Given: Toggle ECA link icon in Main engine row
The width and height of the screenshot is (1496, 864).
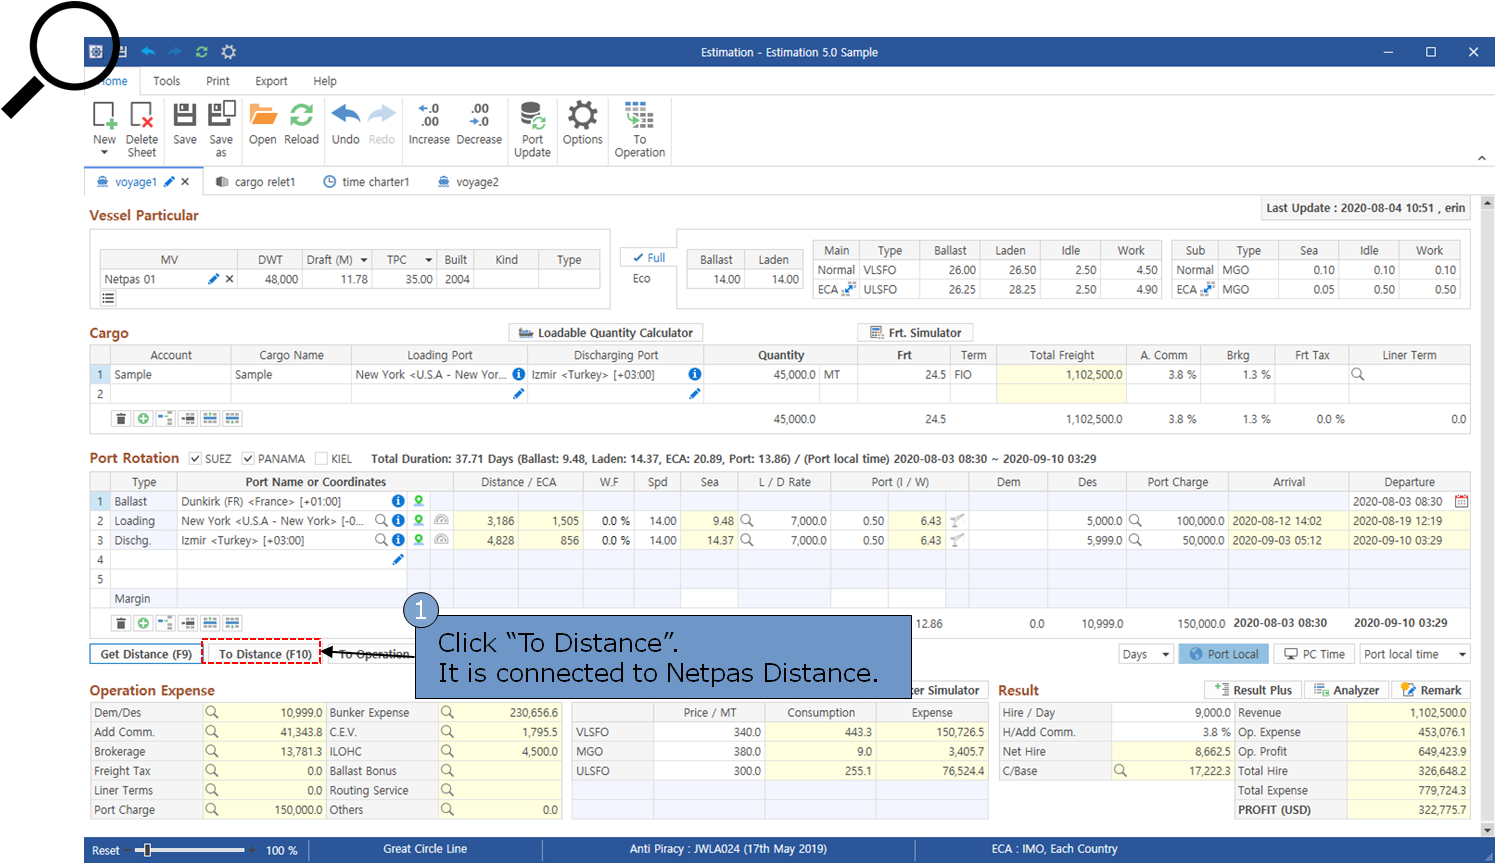Looking at the screenshot, I should (x=849, y=289).
